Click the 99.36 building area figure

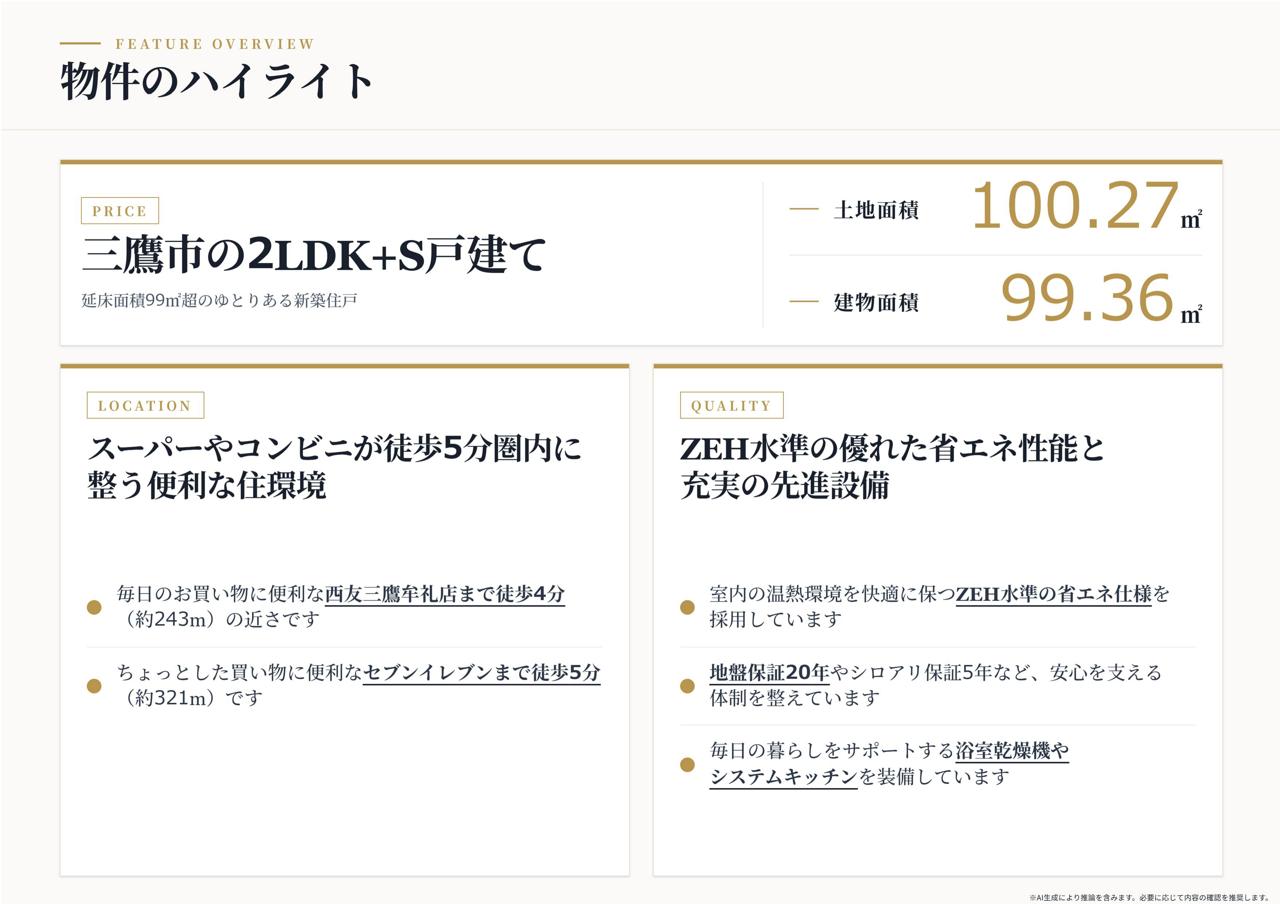tap(1087, 298)
